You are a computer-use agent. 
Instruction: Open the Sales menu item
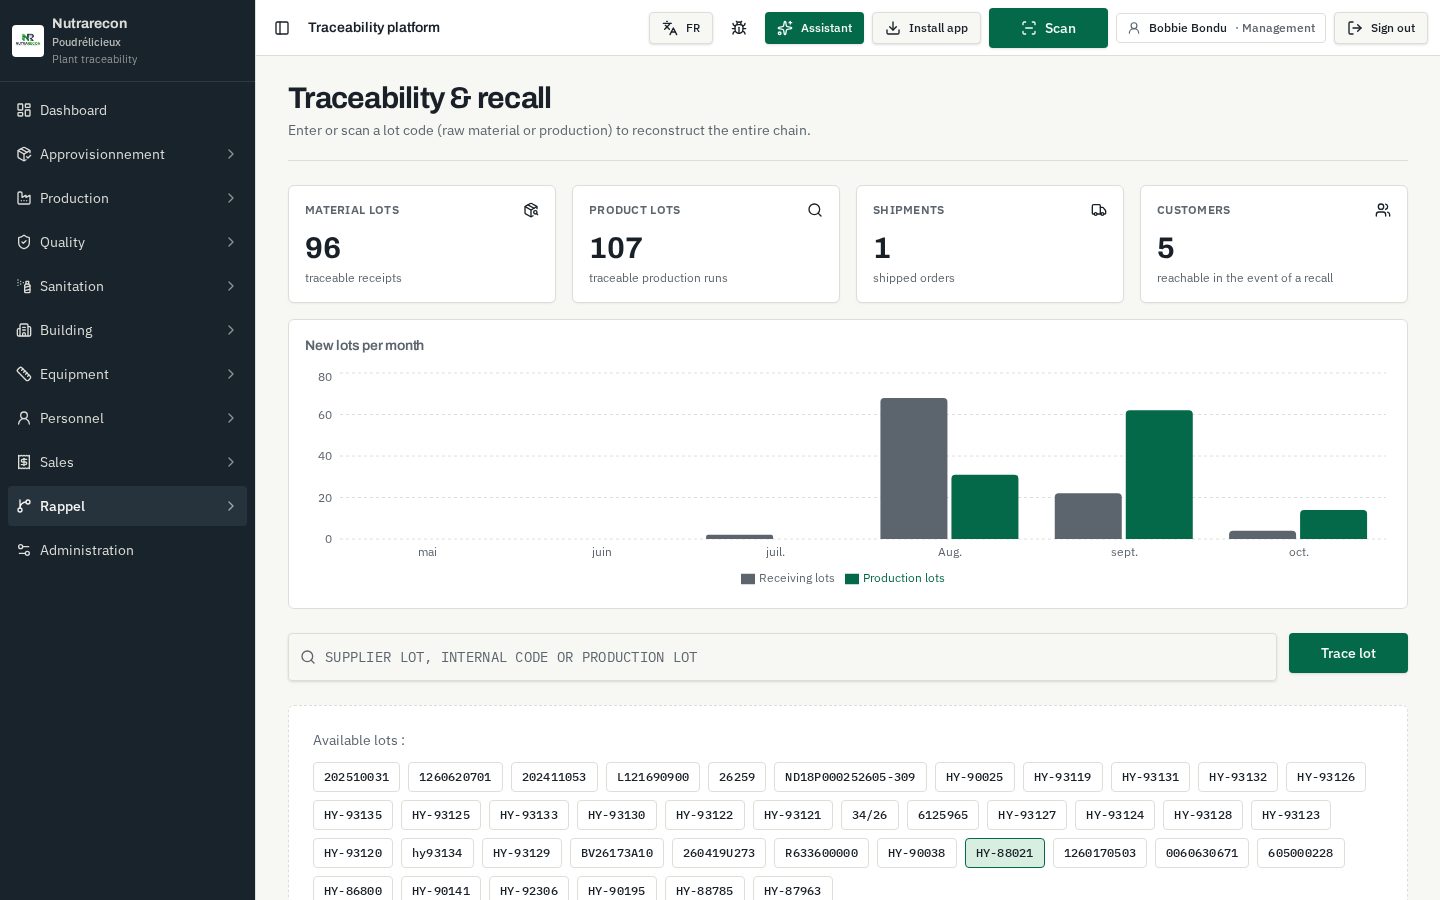point(127,462)
